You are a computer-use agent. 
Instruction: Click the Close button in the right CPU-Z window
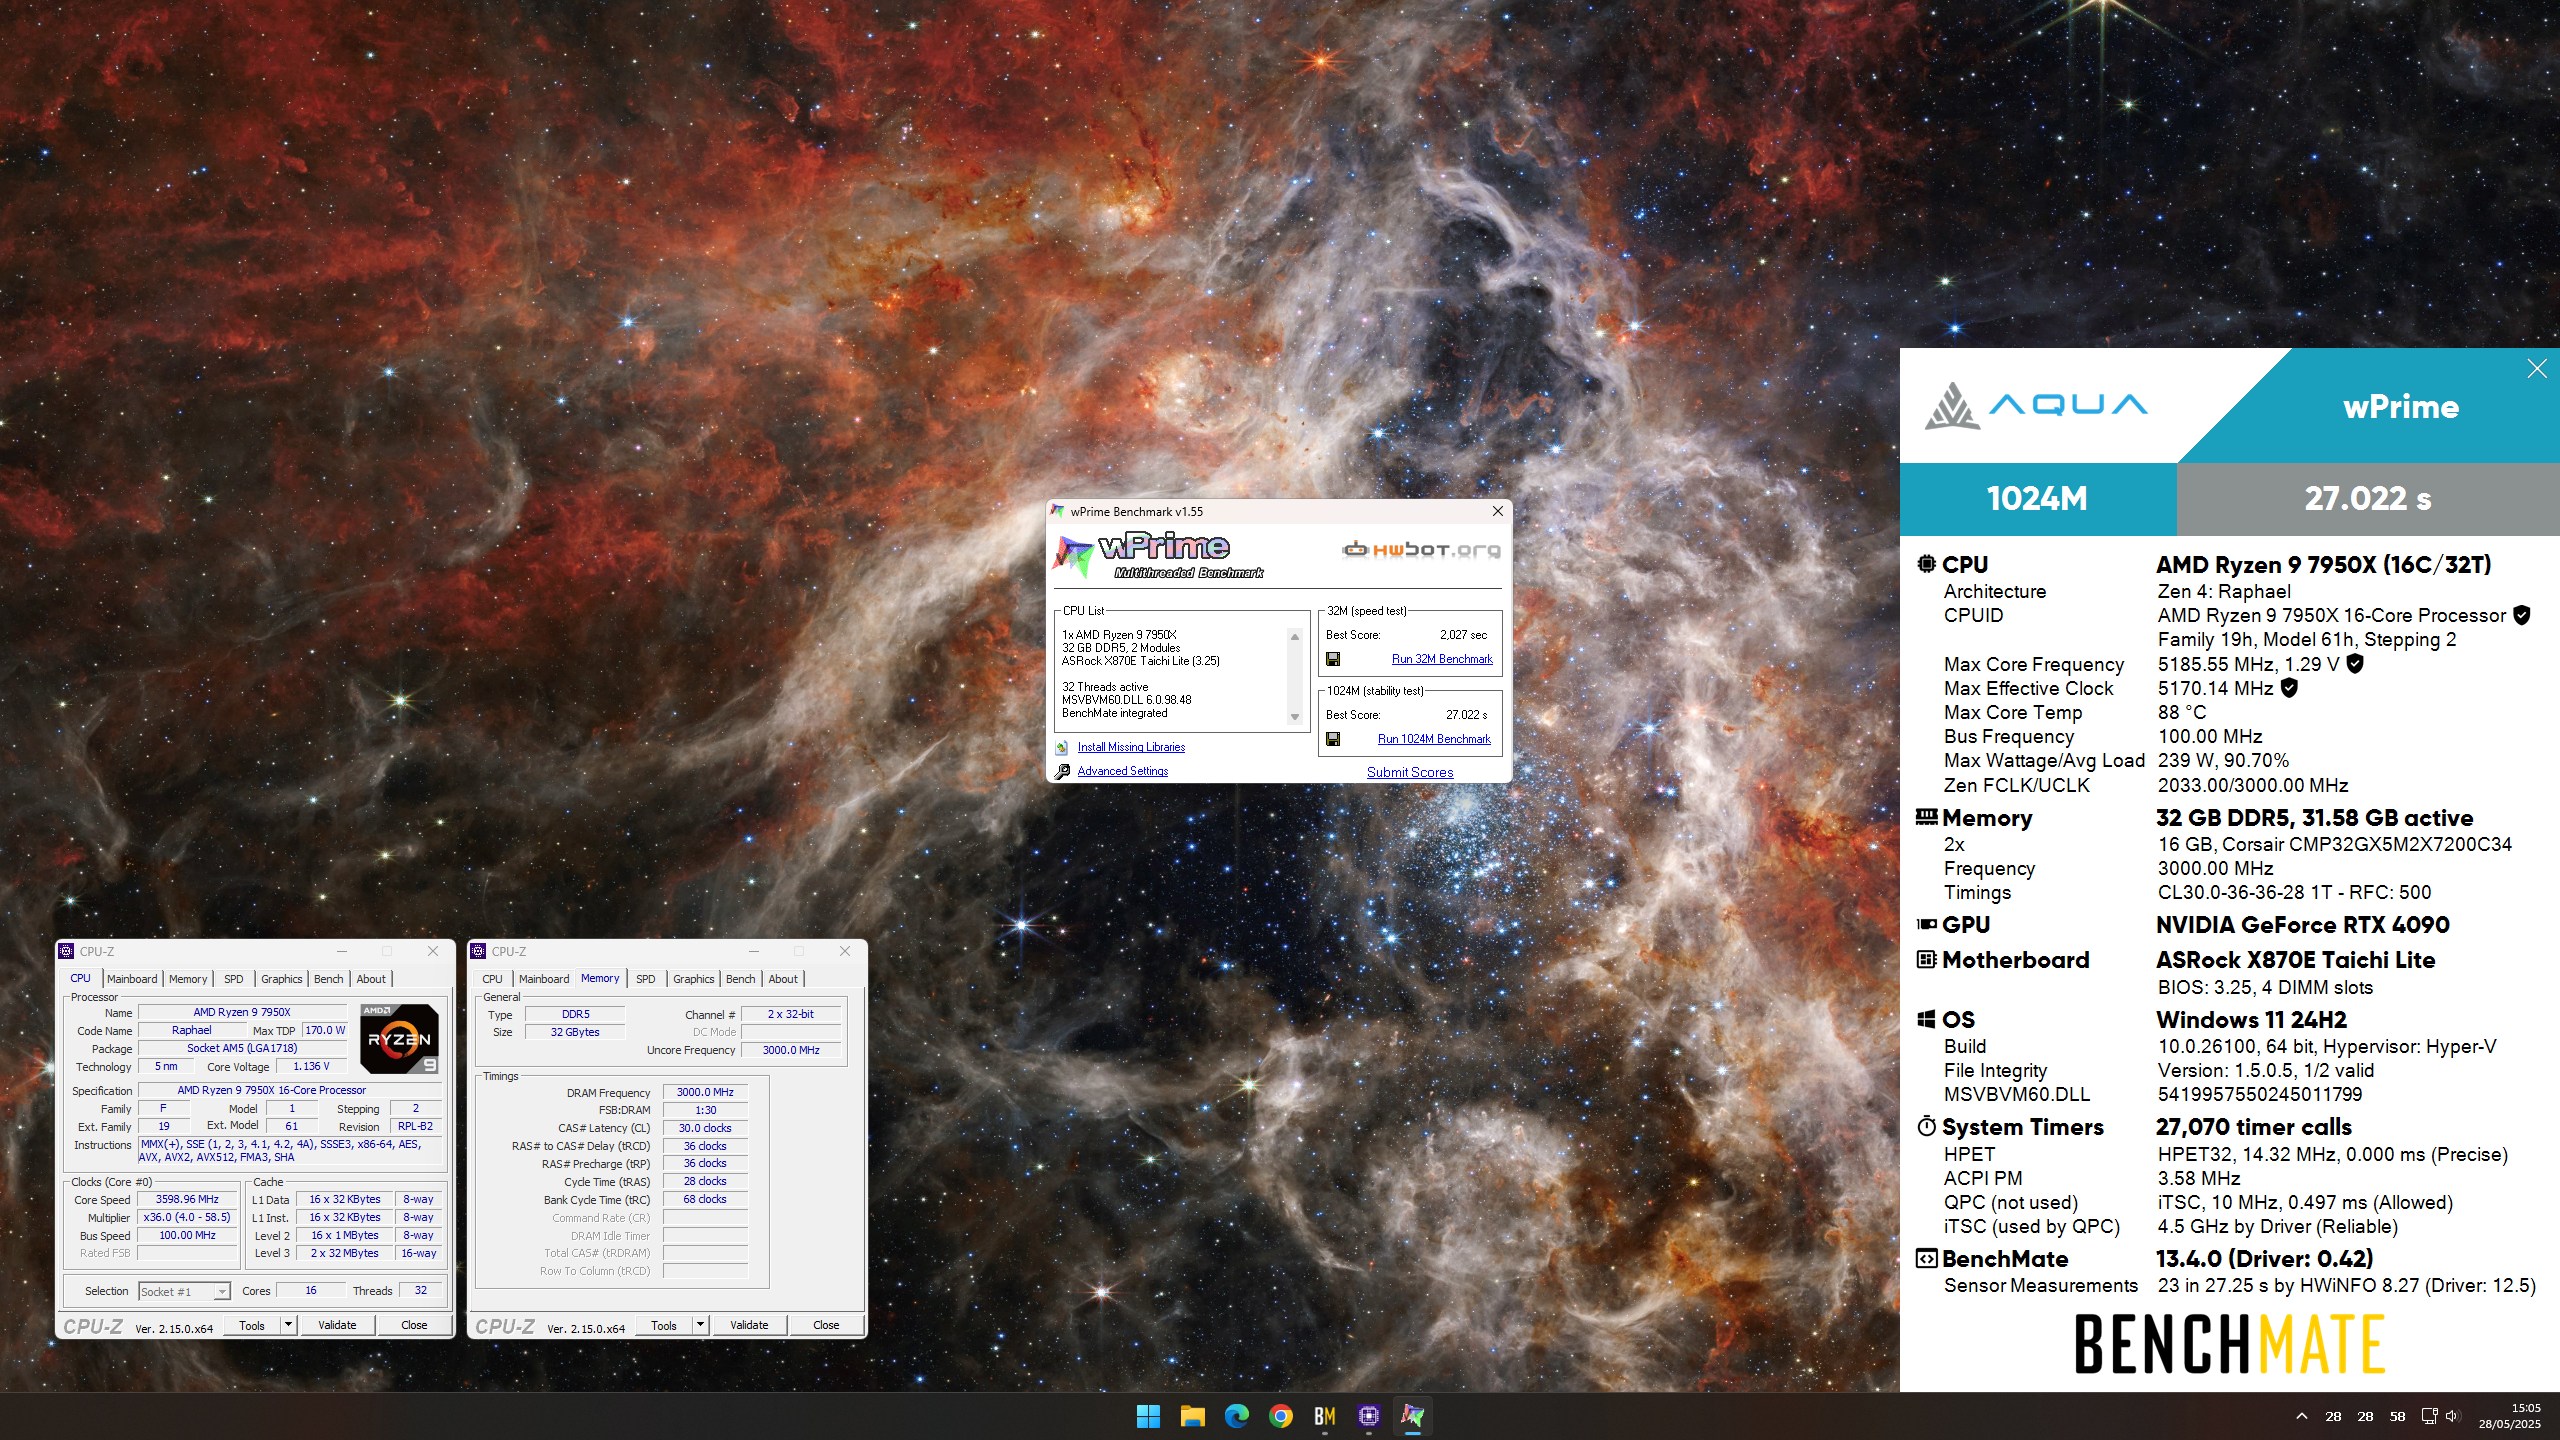point(826,1326)
